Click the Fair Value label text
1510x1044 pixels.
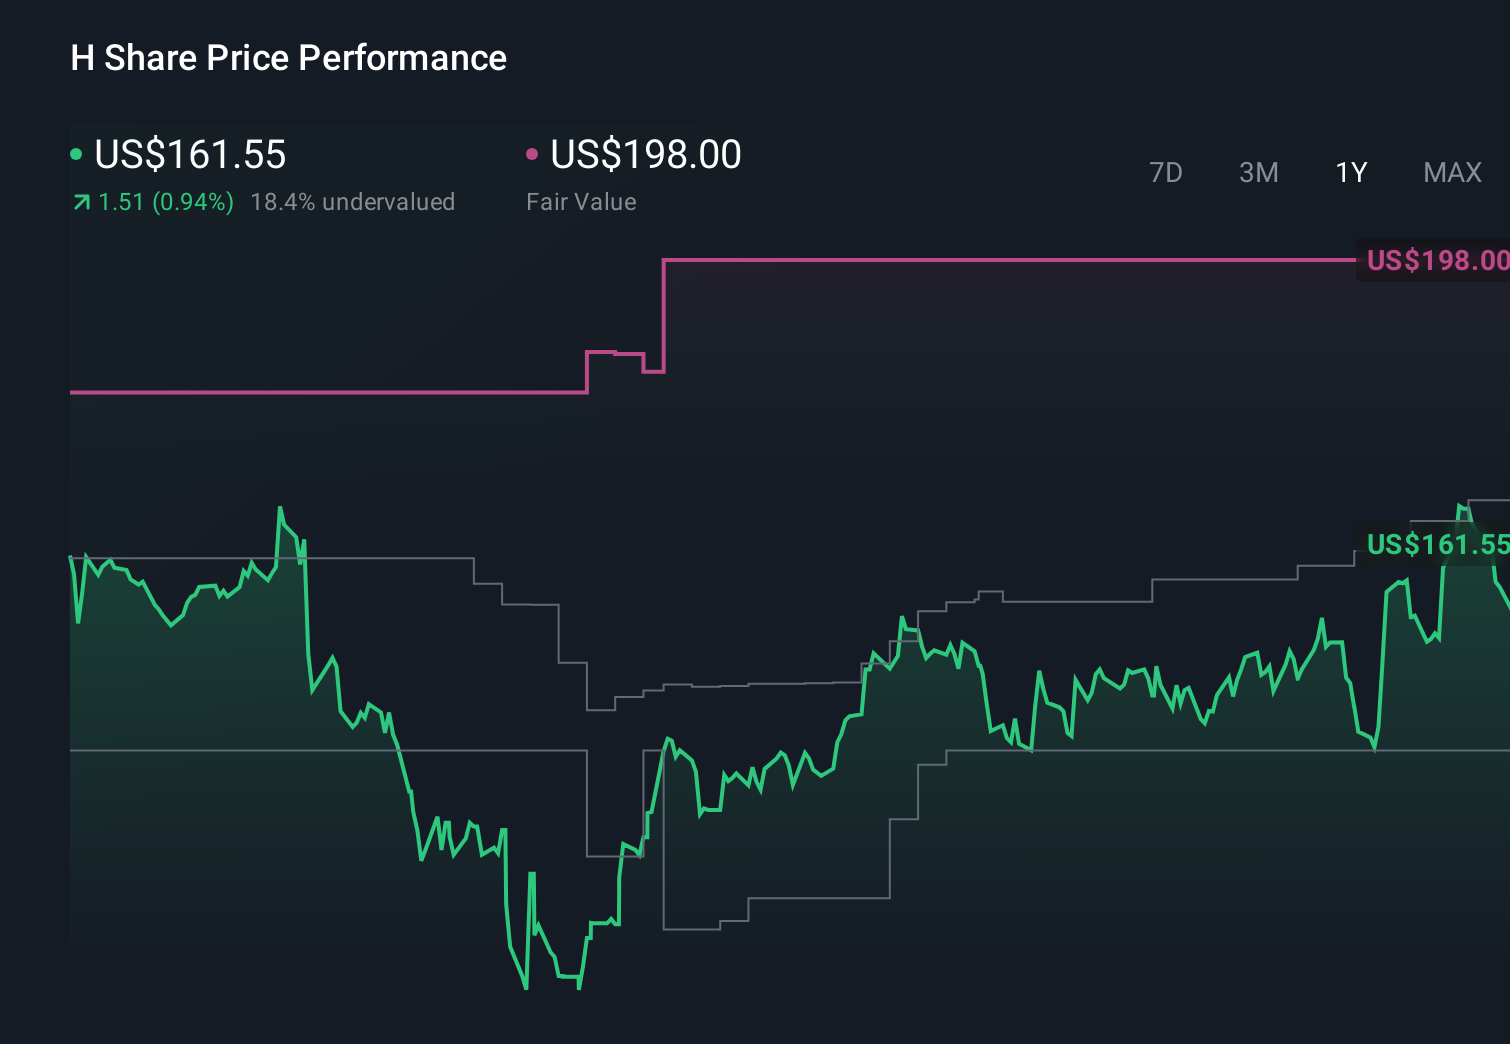tap(581, 201)
